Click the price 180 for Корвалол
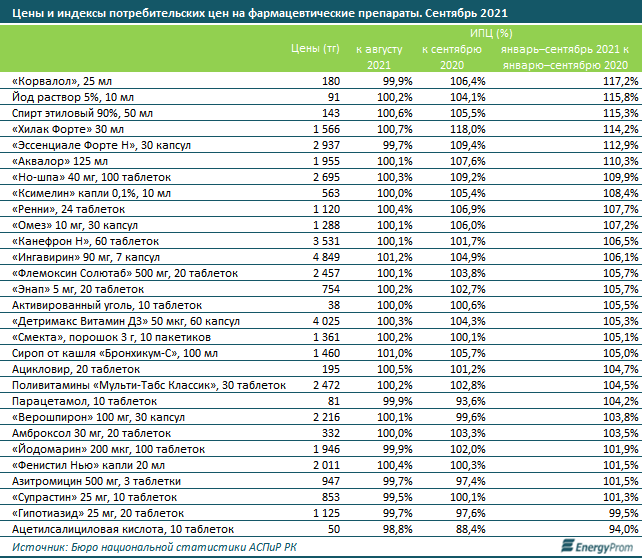The image size is (642, 558). point(331,81)
